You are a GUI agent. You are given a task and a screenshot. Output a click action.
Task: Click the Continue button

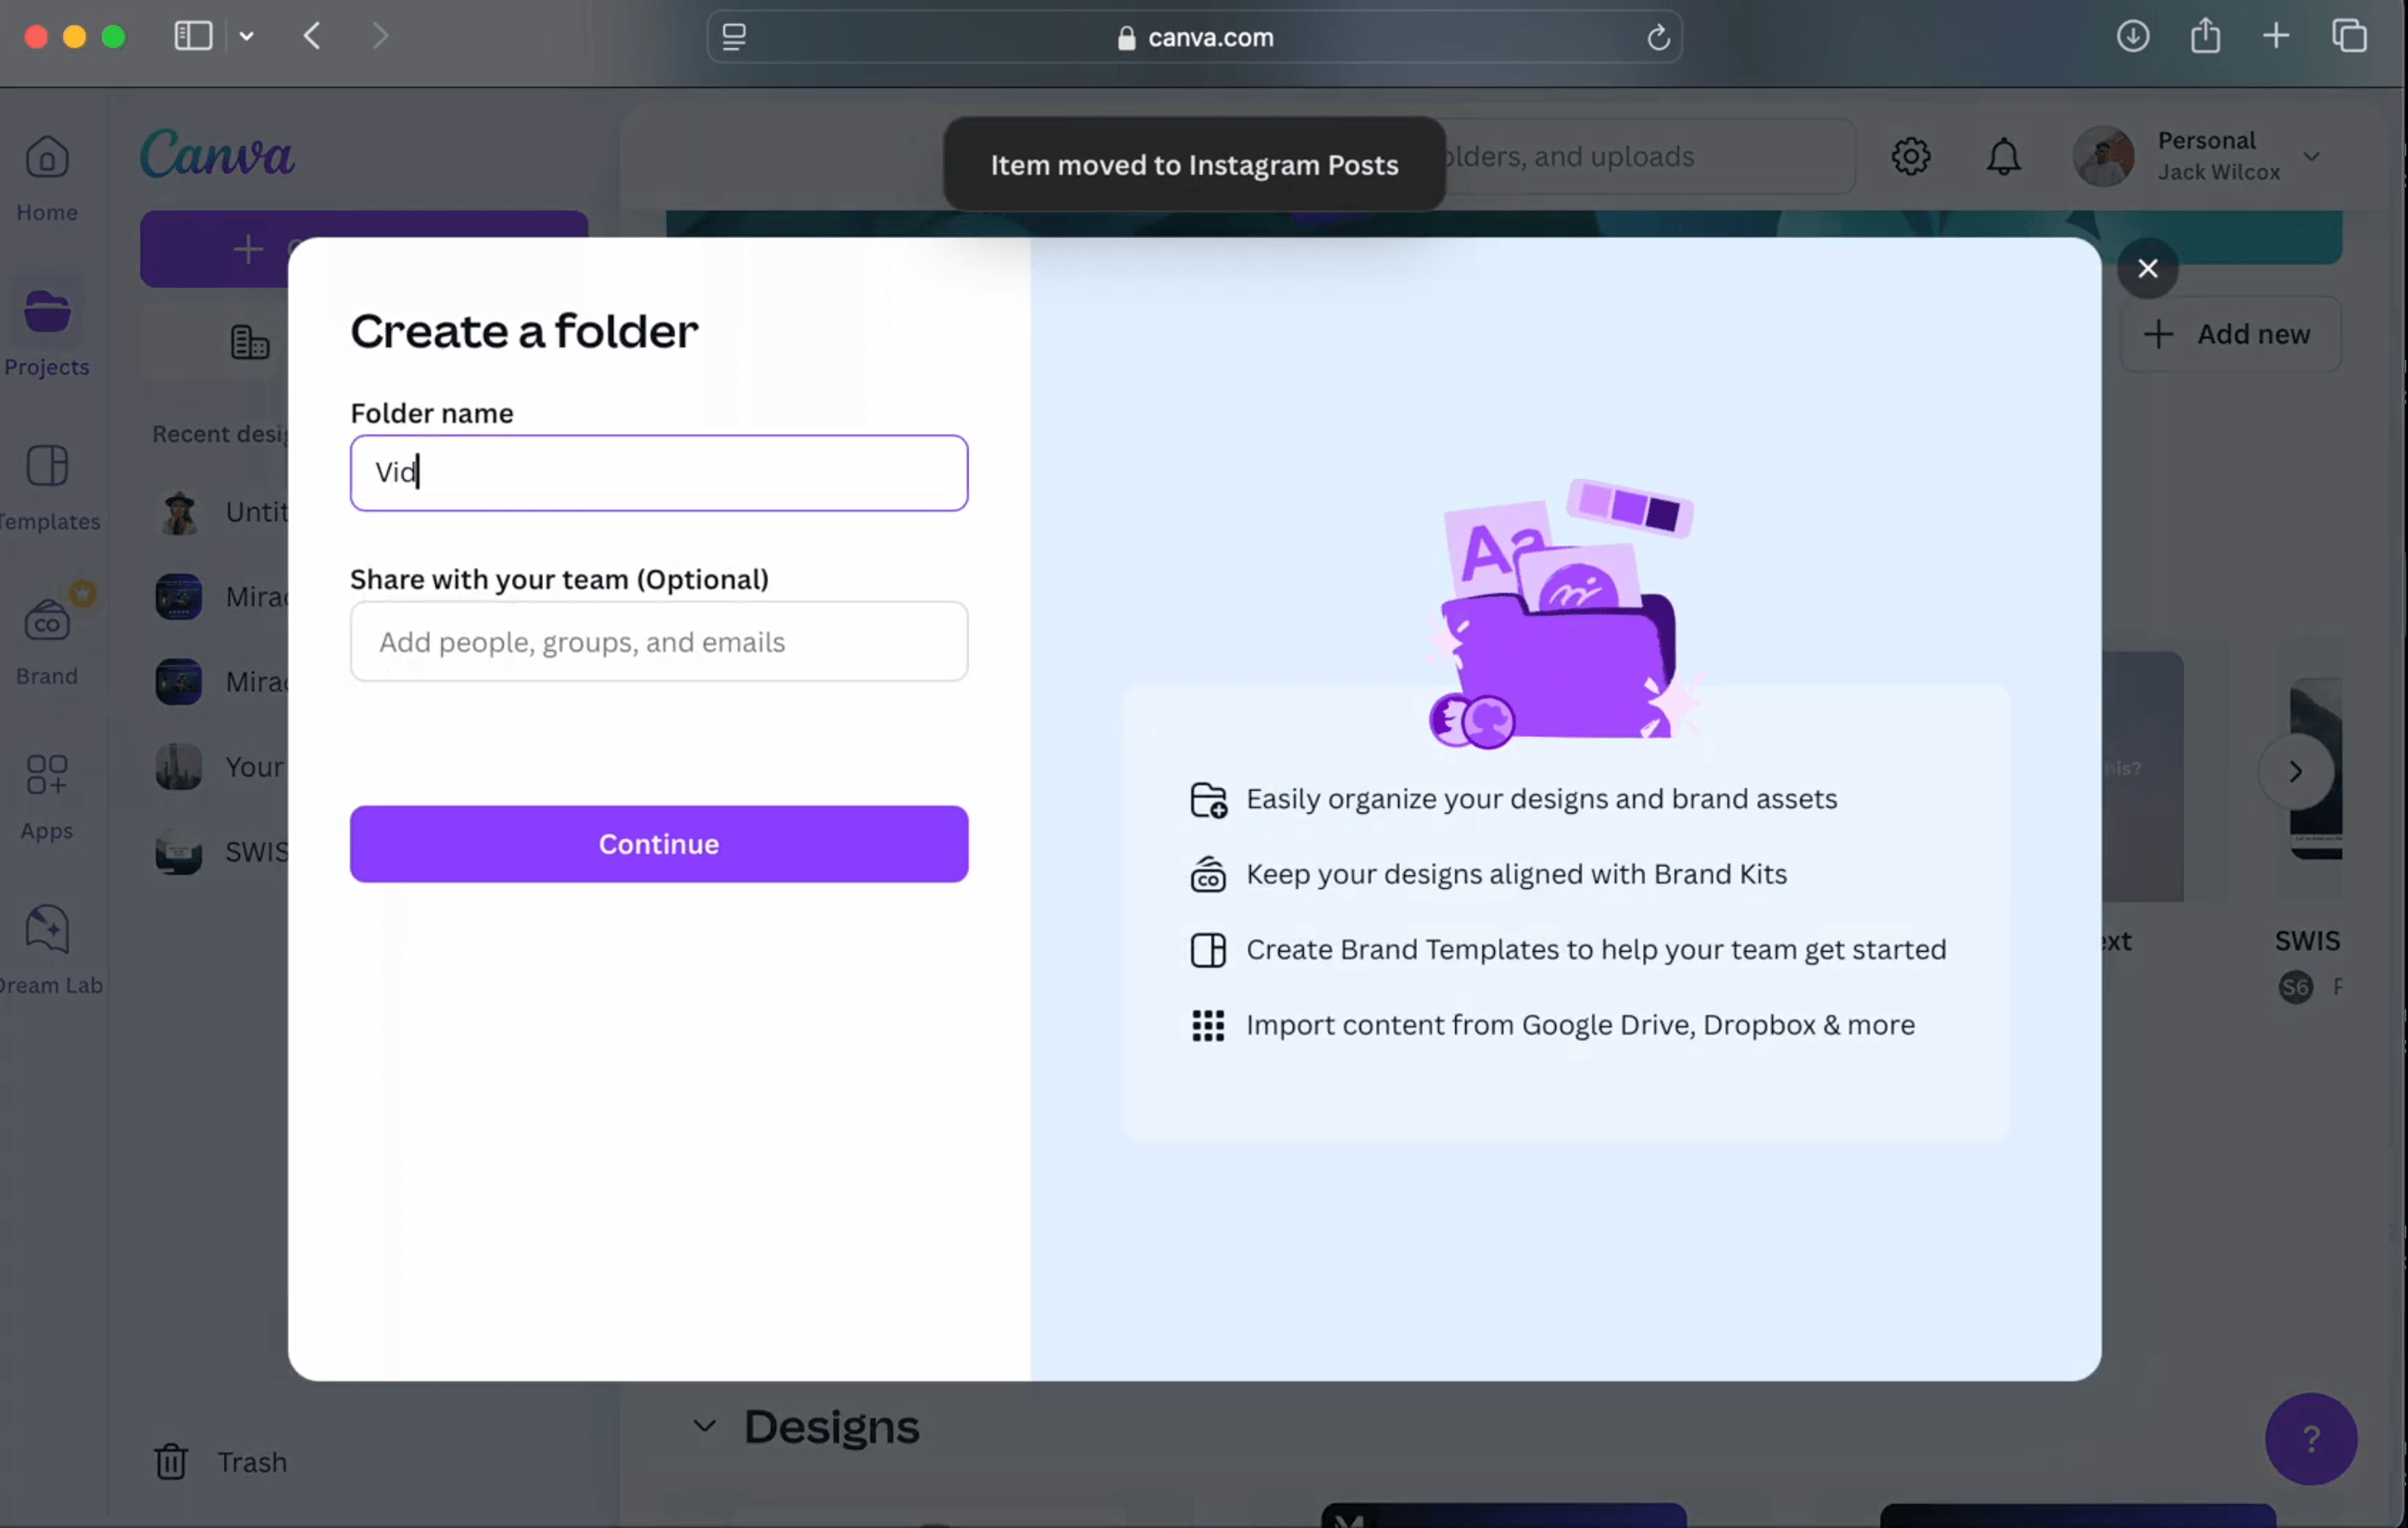[x=658, y=844]
